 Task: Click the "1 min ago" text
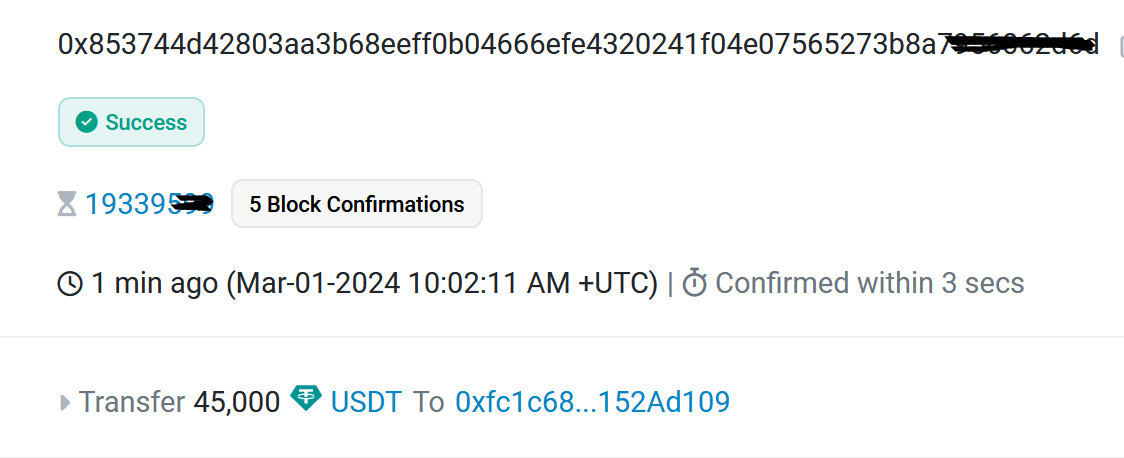(x=155, y=284)
